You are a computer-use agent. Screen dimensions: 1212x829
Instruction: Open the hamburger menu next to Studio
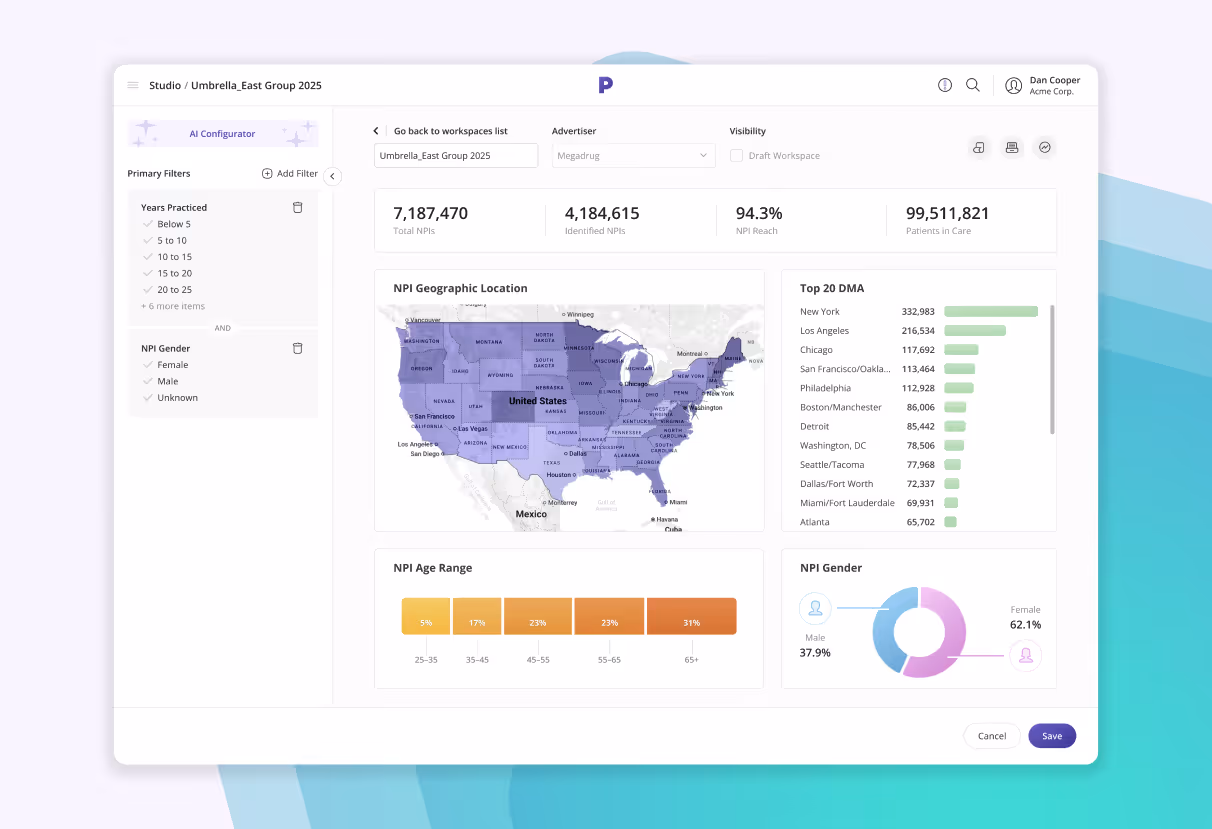coord(132,85)
